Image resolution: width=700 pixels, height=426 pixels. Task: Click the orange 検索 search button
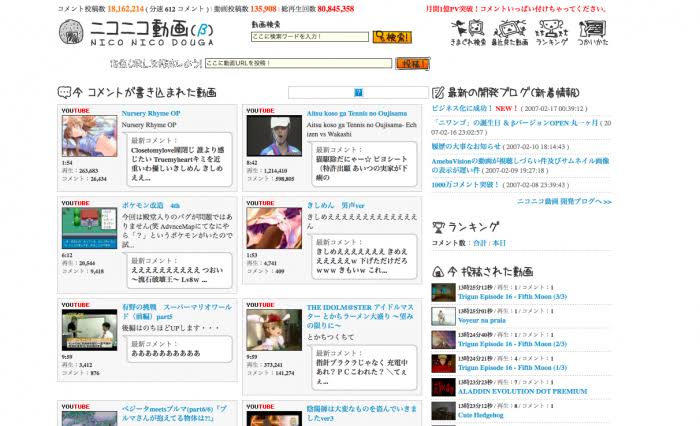[x=392, y=37]
